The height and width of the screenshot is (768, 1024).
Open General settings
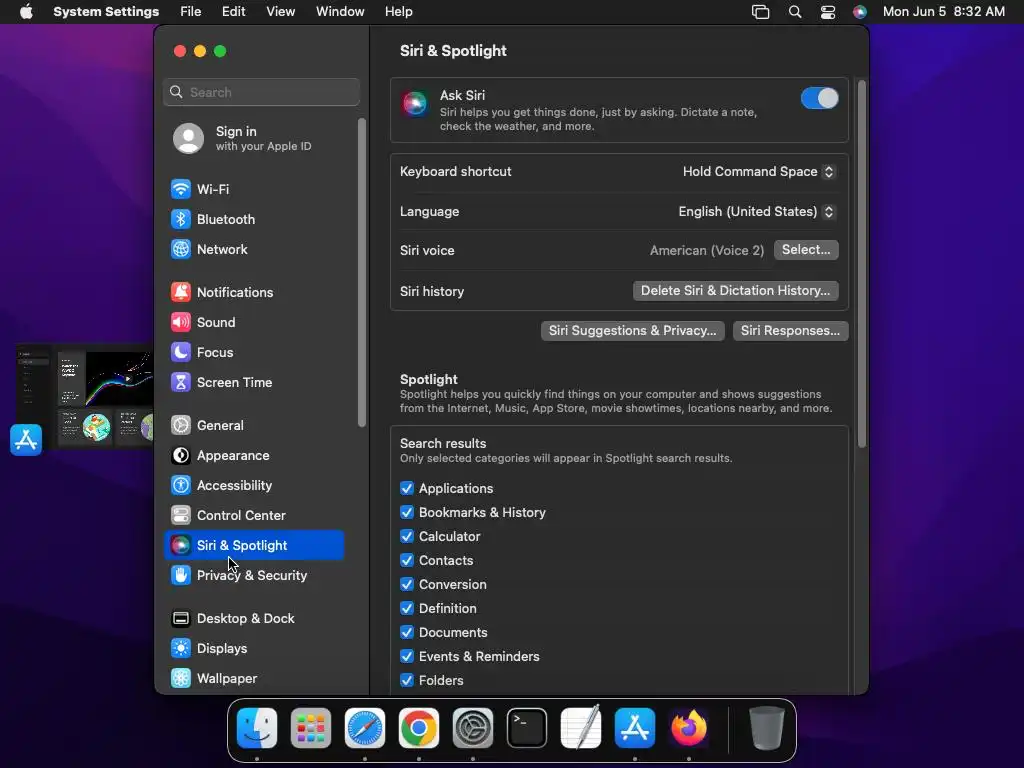click(254, 426)
